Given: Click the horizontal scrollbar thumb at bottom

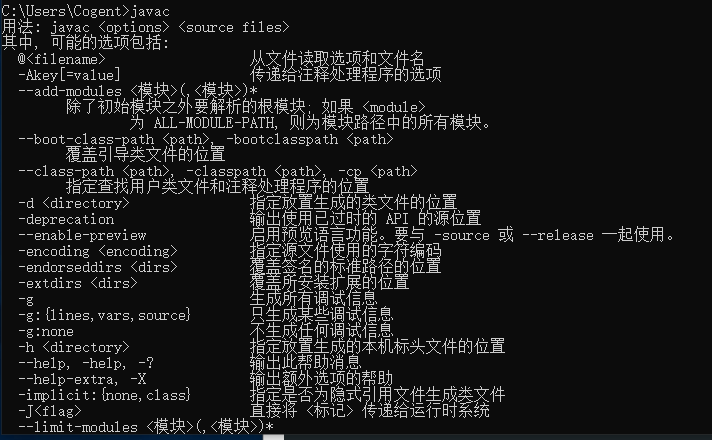Looking at the screenshot, I should (x=273, y=437).
